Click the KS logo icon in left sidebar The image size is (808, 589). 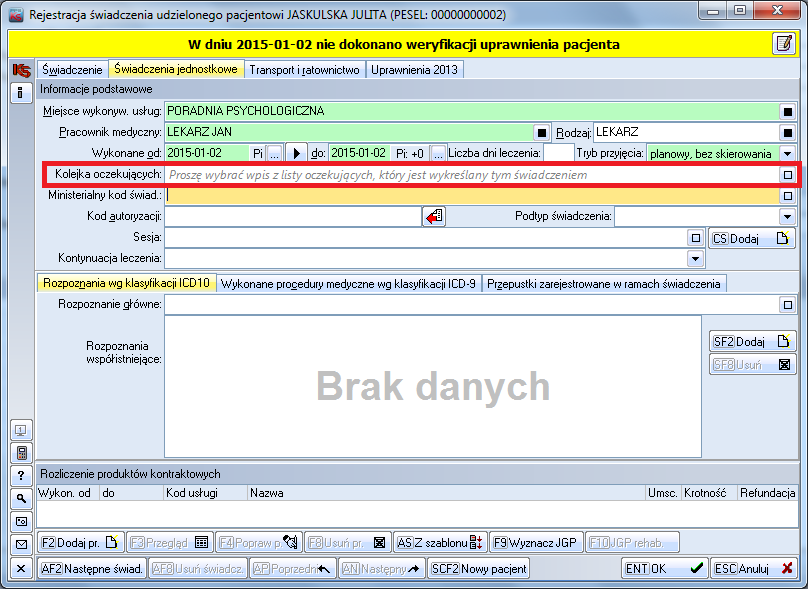(21, 70)
